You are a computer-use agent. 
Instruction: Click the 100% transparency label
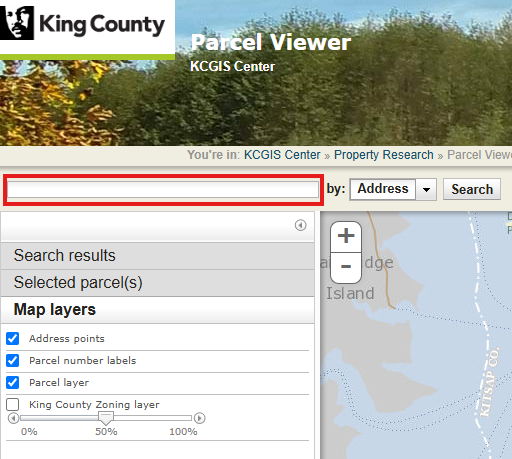coord(183,432)
